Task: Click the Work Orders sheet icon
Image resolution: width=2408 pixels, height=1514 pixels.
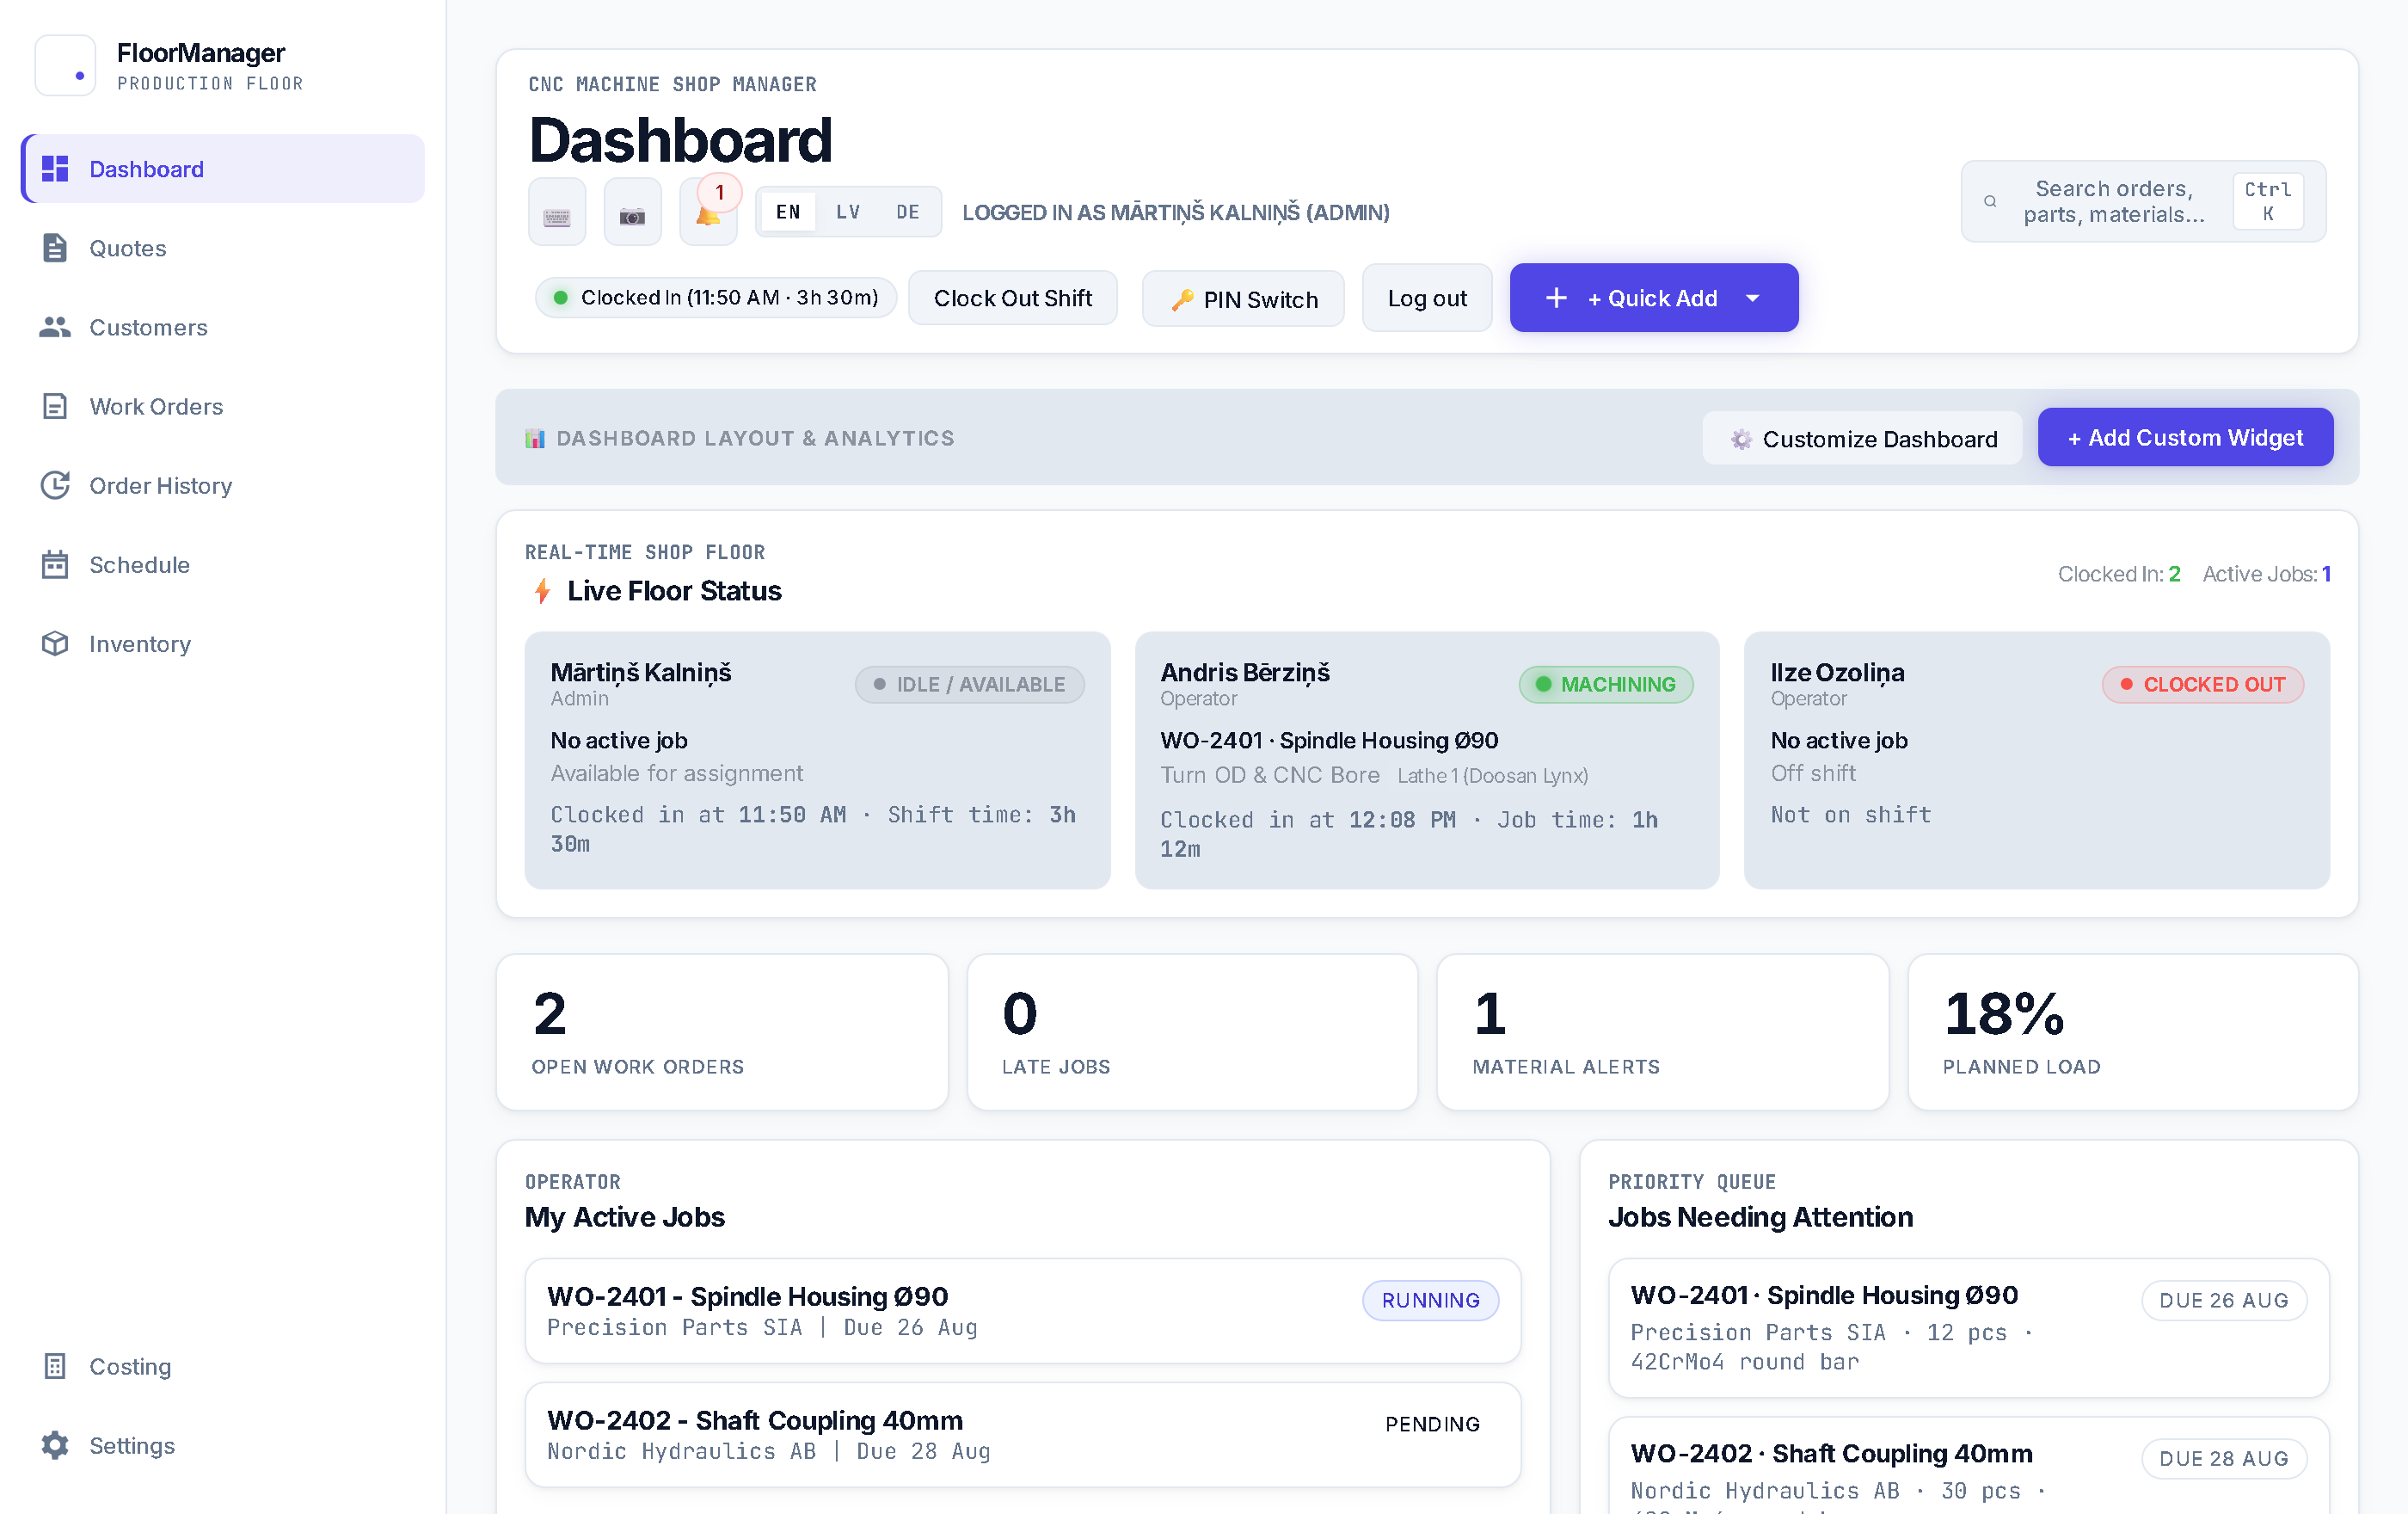Action: (55, 406)
